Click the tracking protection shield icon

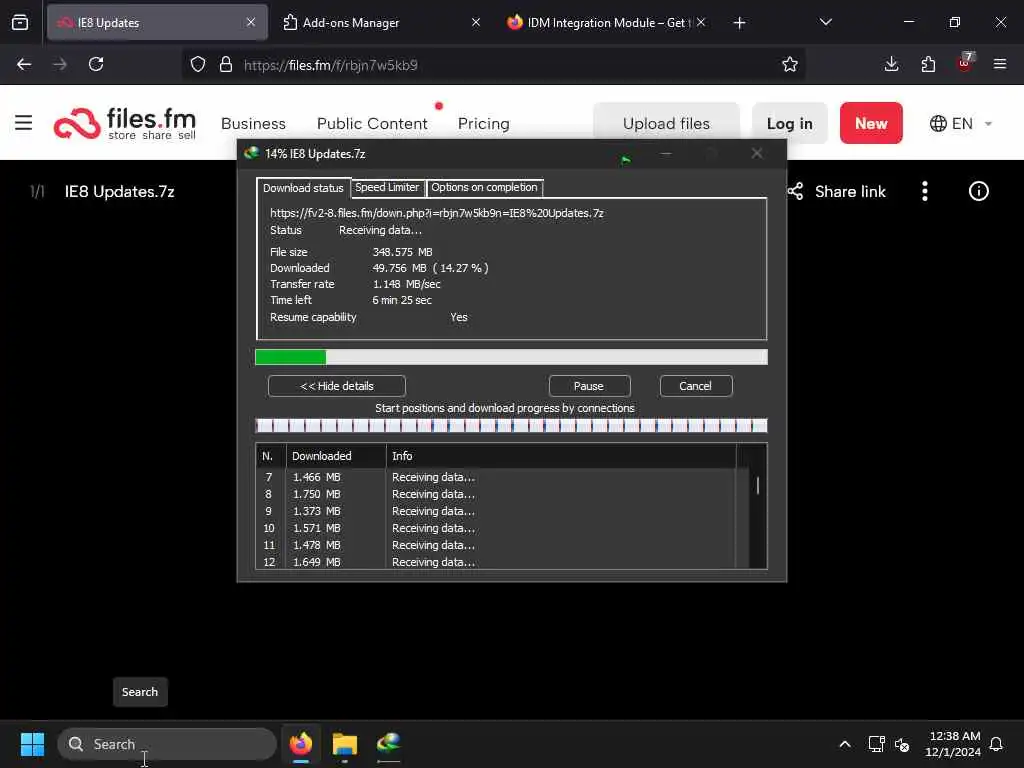198,64
